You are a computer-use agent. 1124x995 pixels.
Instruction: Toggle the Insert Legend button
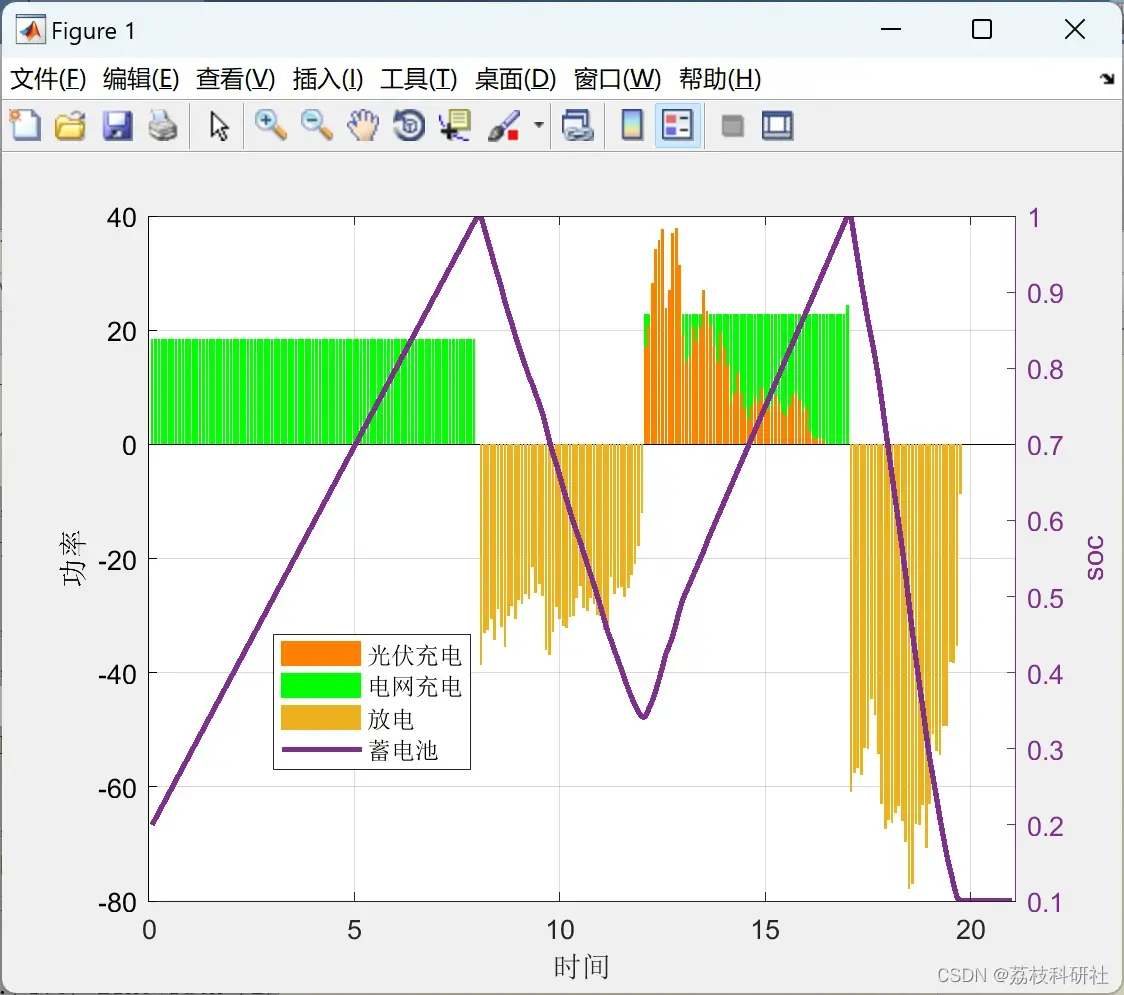(x=677, y=125)
